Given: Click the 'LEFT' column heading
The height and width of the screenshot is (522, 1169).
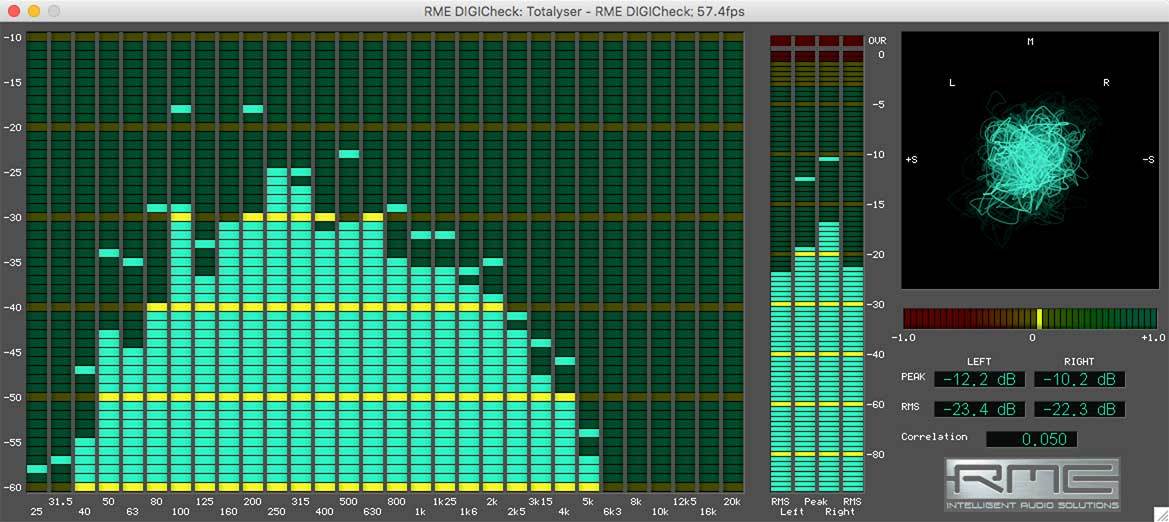Looking at the screenshot, I should [980, 362].
